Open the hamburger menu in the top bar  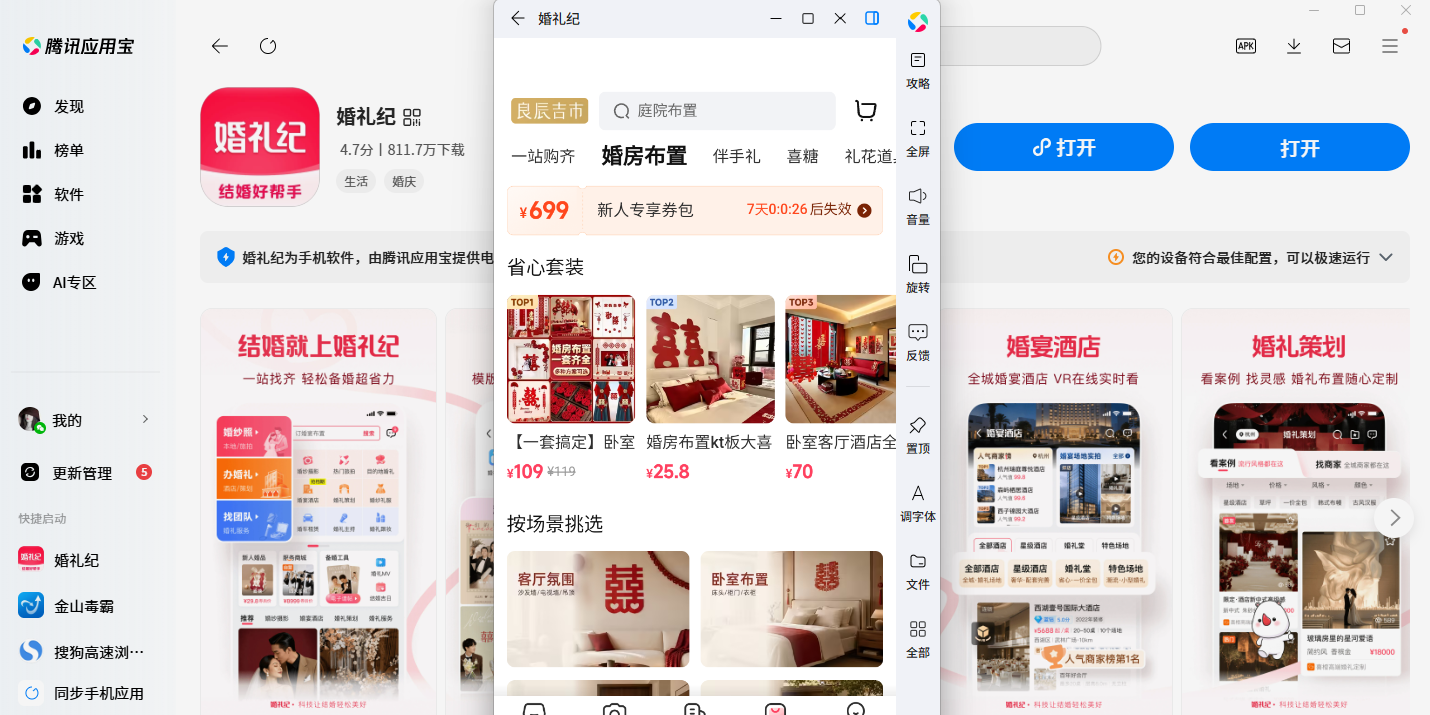(x=1390, y=46)
